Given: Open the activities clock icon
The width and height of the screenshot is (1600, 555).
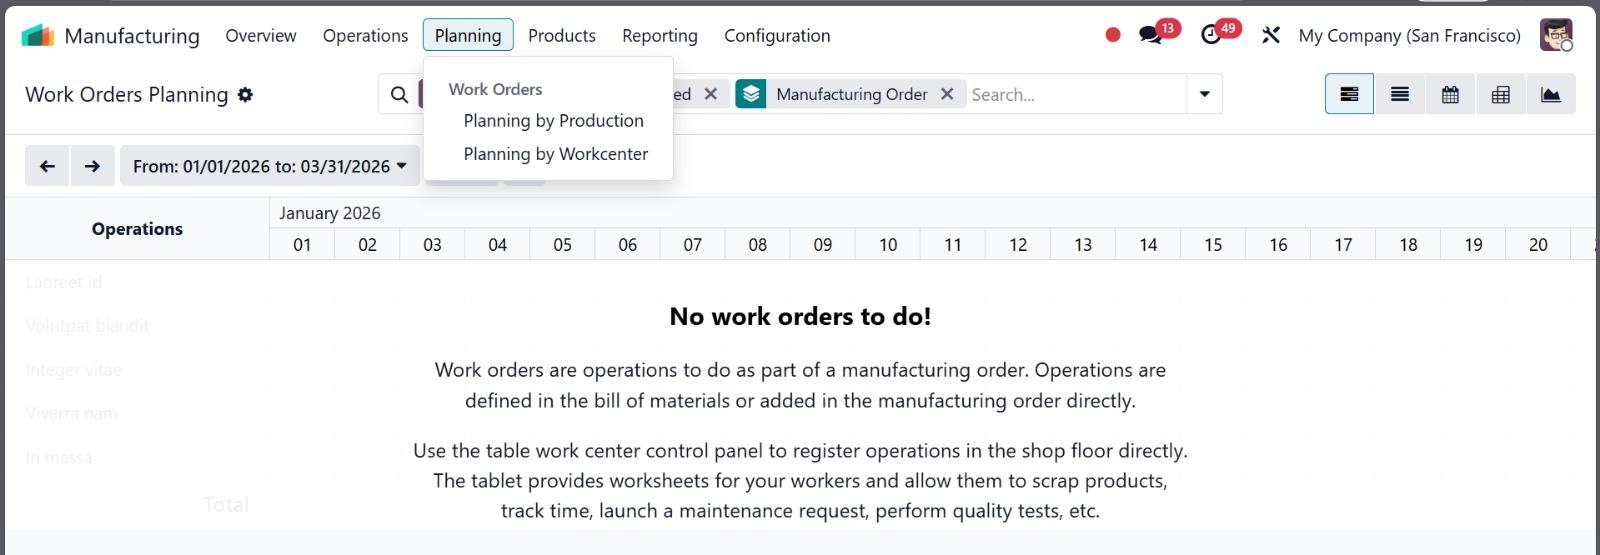Looking at the screenshot, I should (1211, 36).
